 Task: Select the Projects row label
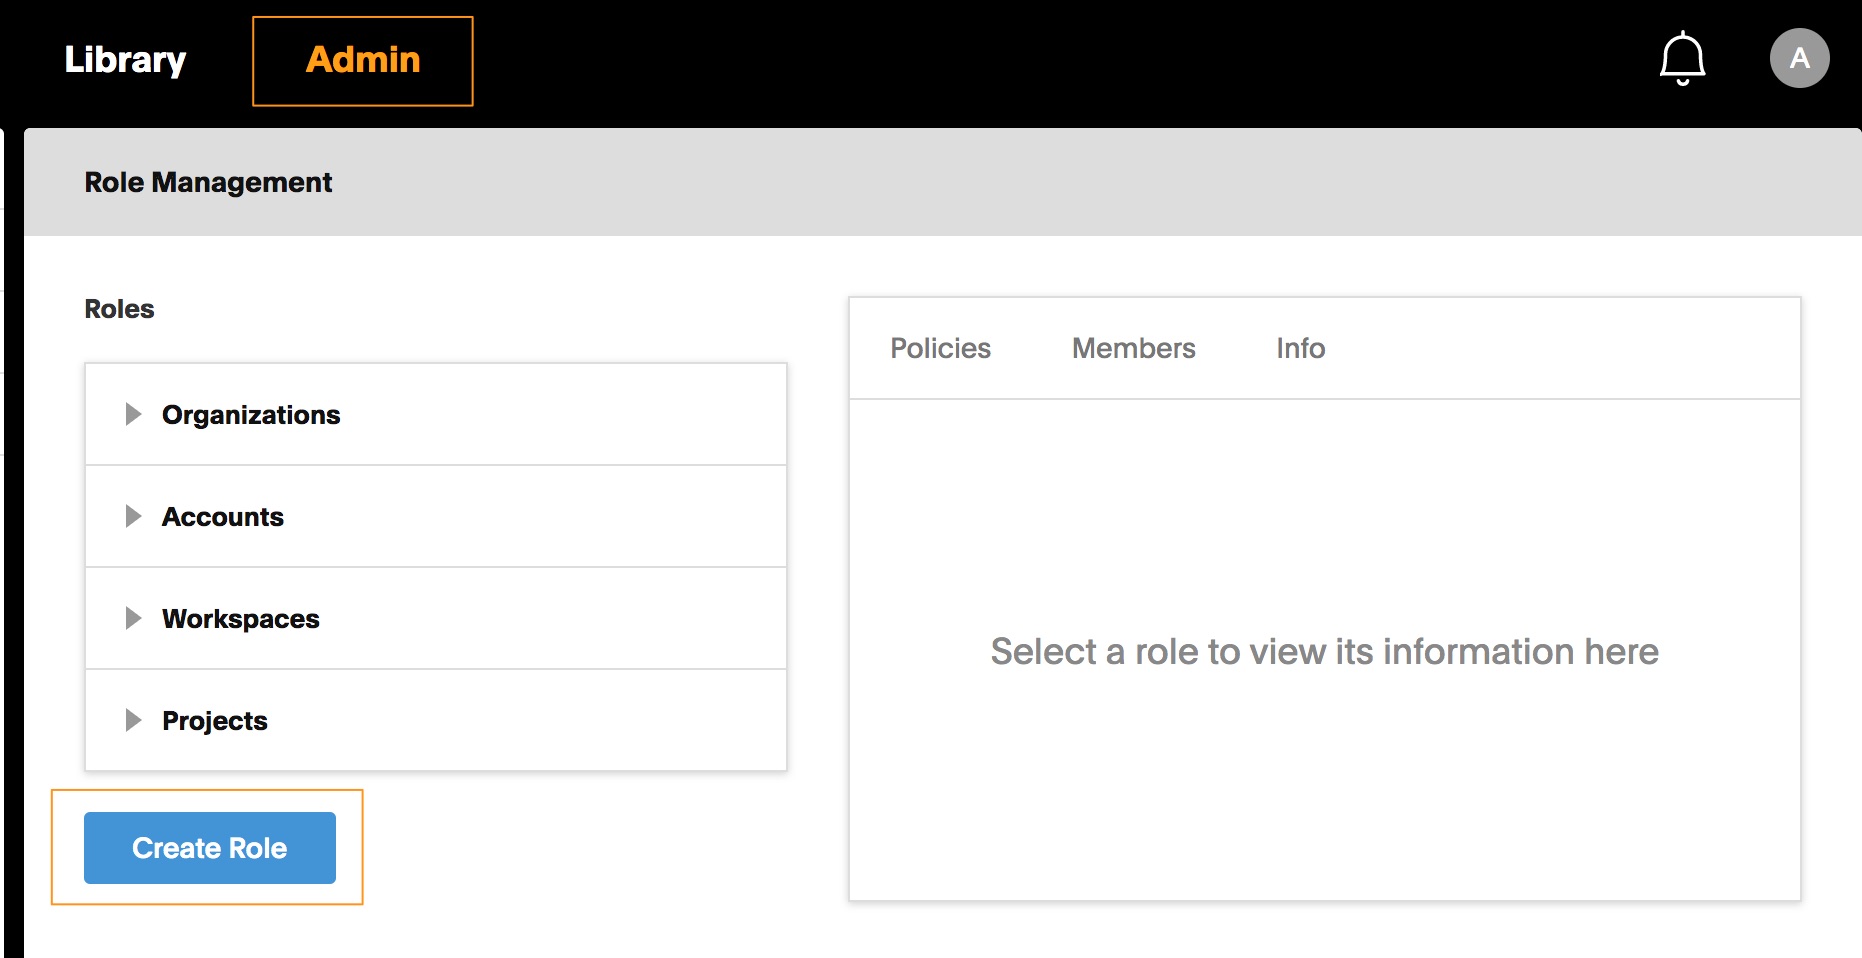[x=215, y=721]
